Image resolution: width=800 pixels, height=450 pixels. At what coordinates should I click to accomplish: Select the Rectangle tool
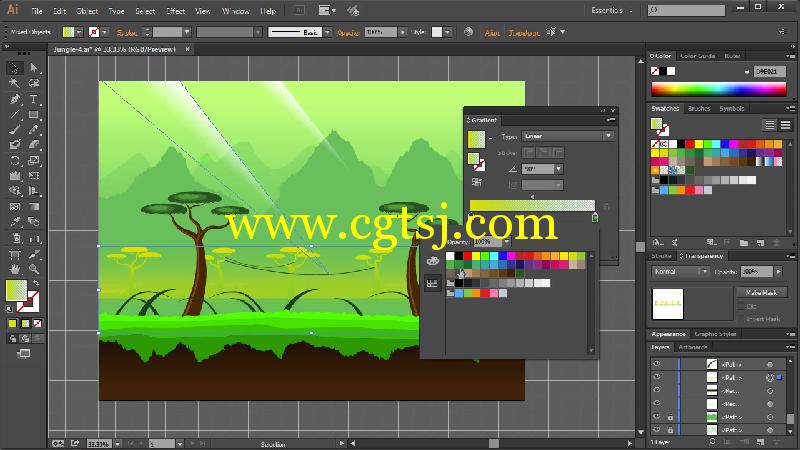[x=34, y=115]
